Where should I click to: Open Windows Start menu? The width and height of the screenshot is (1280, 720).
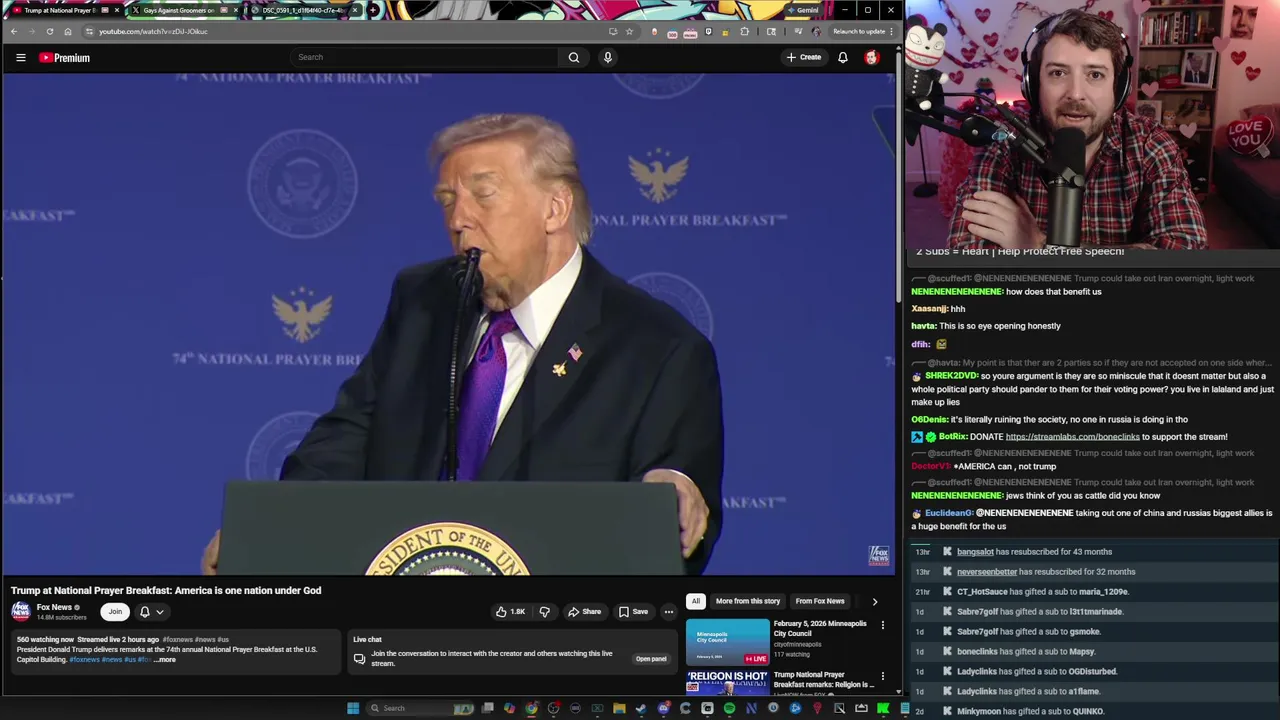tap(352, 708)
